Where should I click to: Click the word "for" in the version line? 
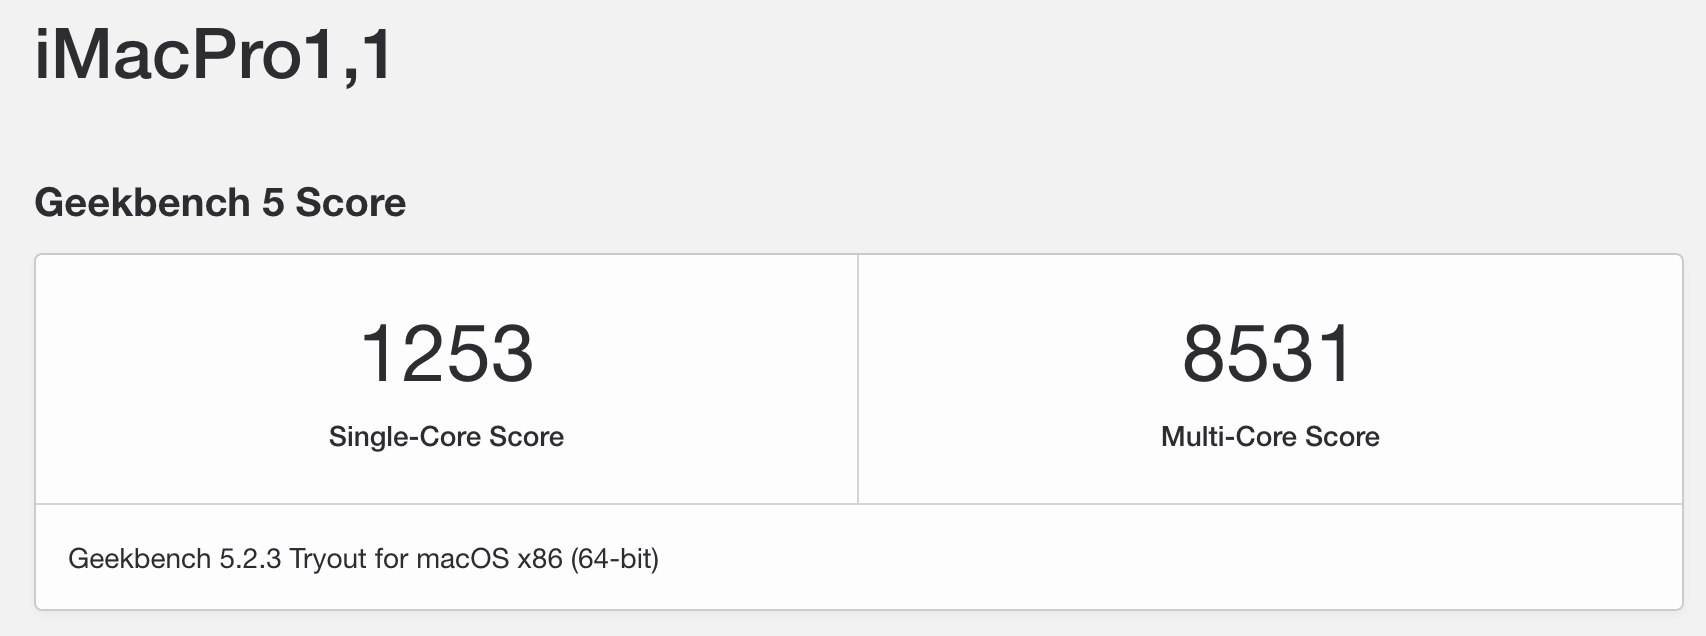391,558
